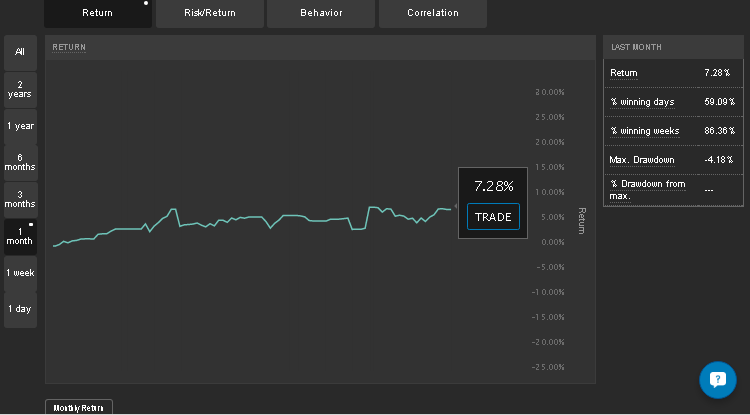Open the Risk/Return tab
This screenshot has height=415, width=750.
click(x=210, y=13)
